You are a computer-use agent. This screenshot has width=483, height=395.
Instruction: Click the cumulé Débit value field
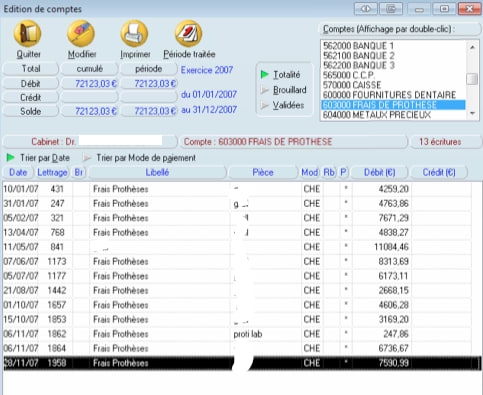pos(90,83)
